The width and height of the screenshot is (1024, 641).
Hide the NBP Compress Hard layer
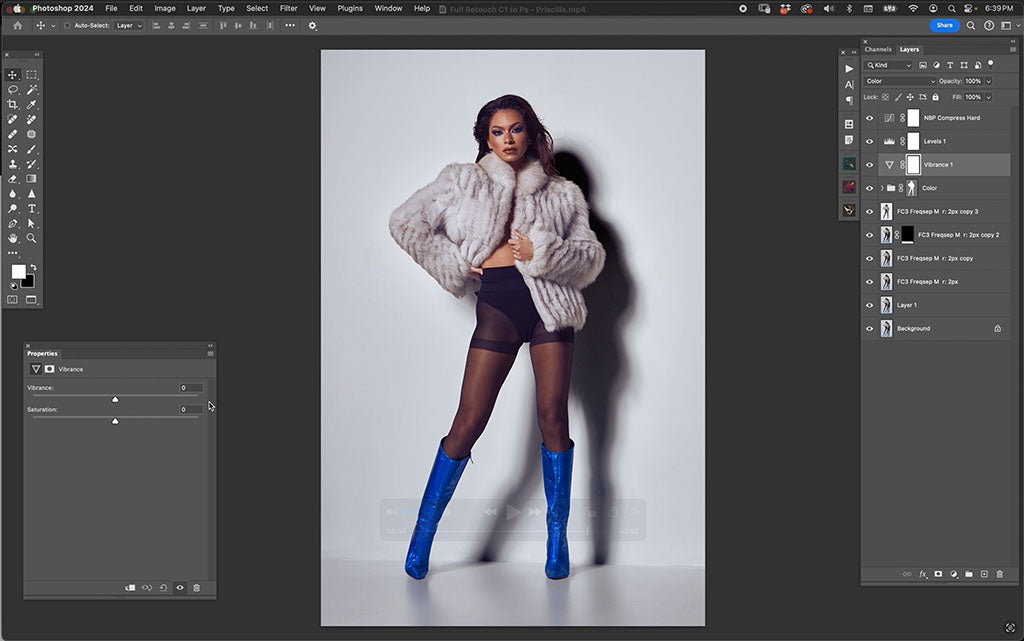(869, 117)
